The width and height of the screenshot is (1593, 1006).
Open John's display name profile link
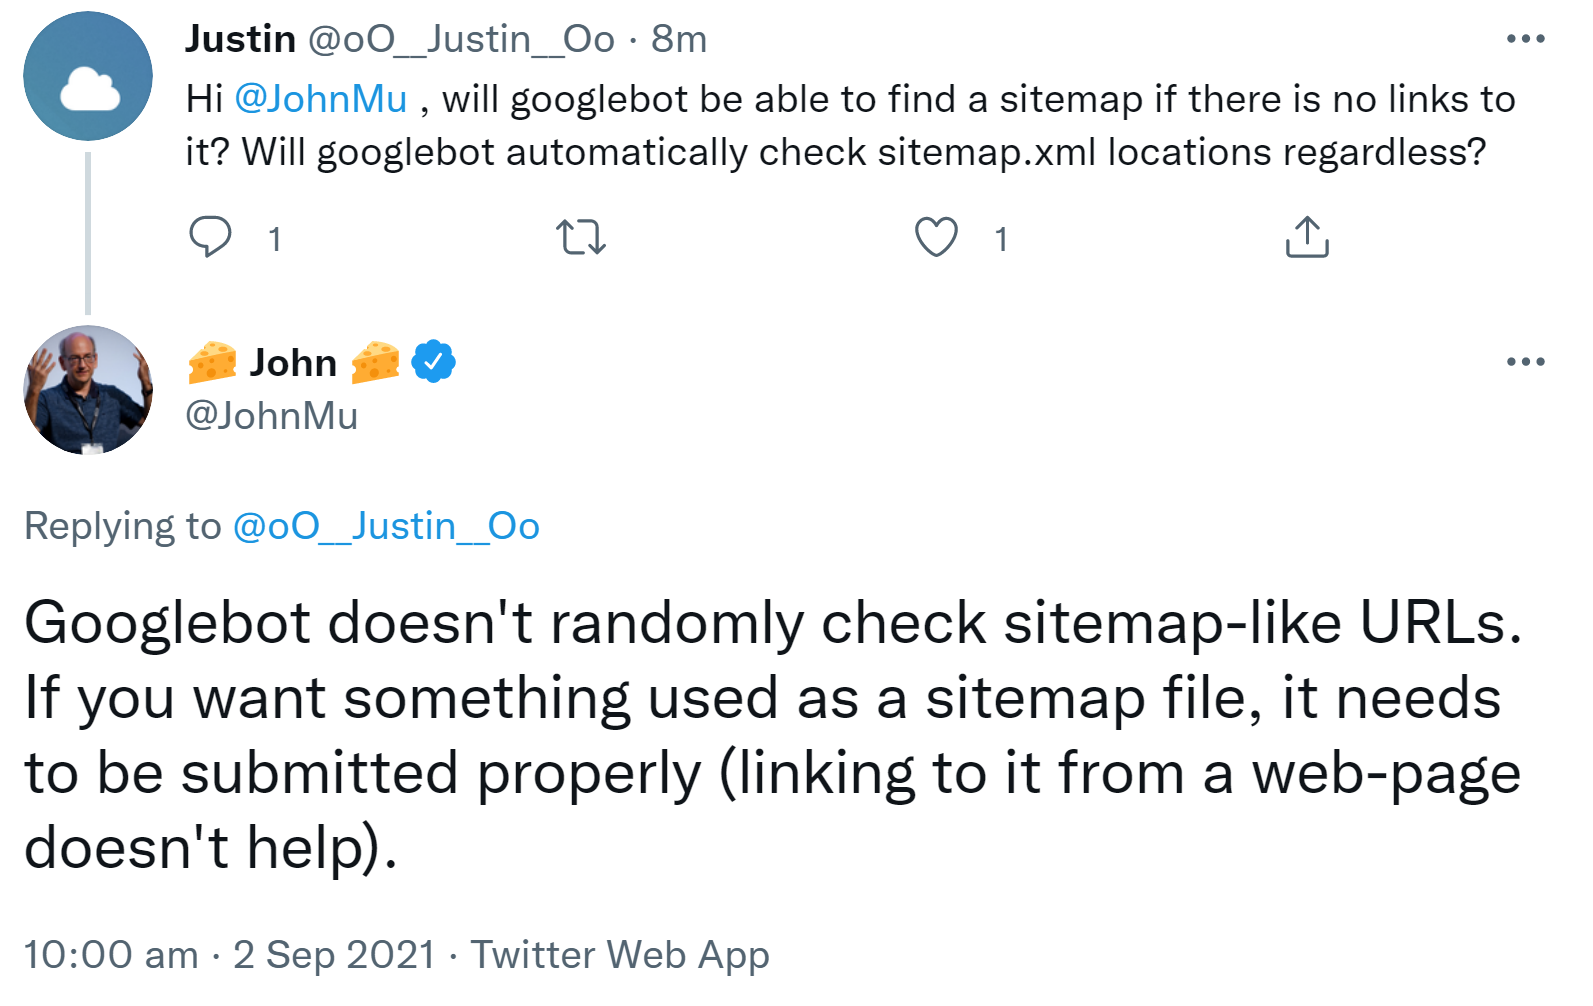click(293, 362)
